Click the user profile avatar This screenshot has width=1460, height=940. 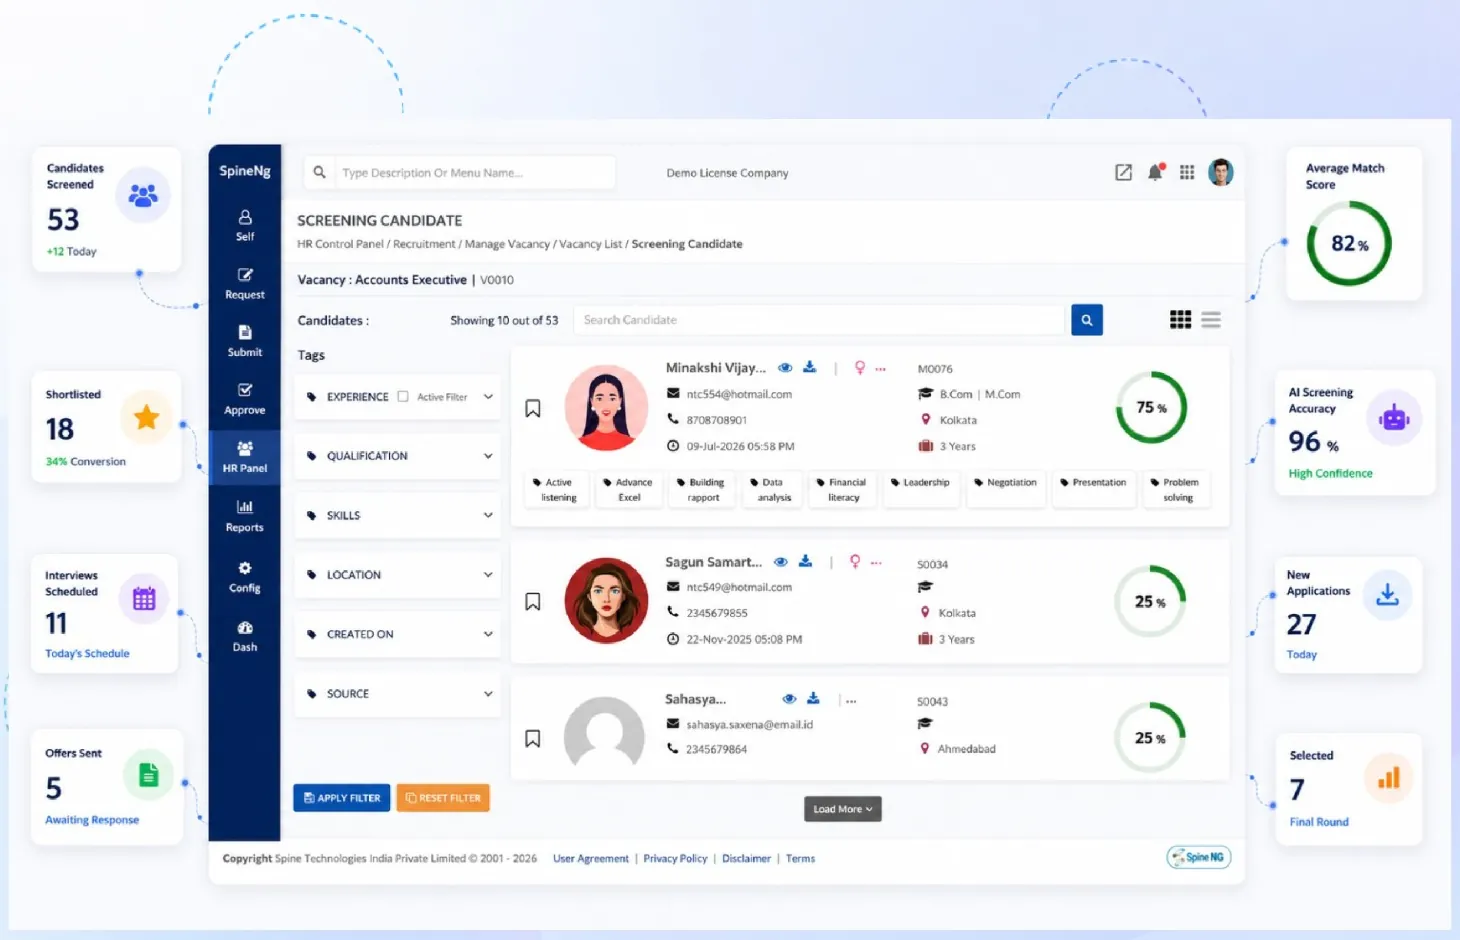[1221, 172]
